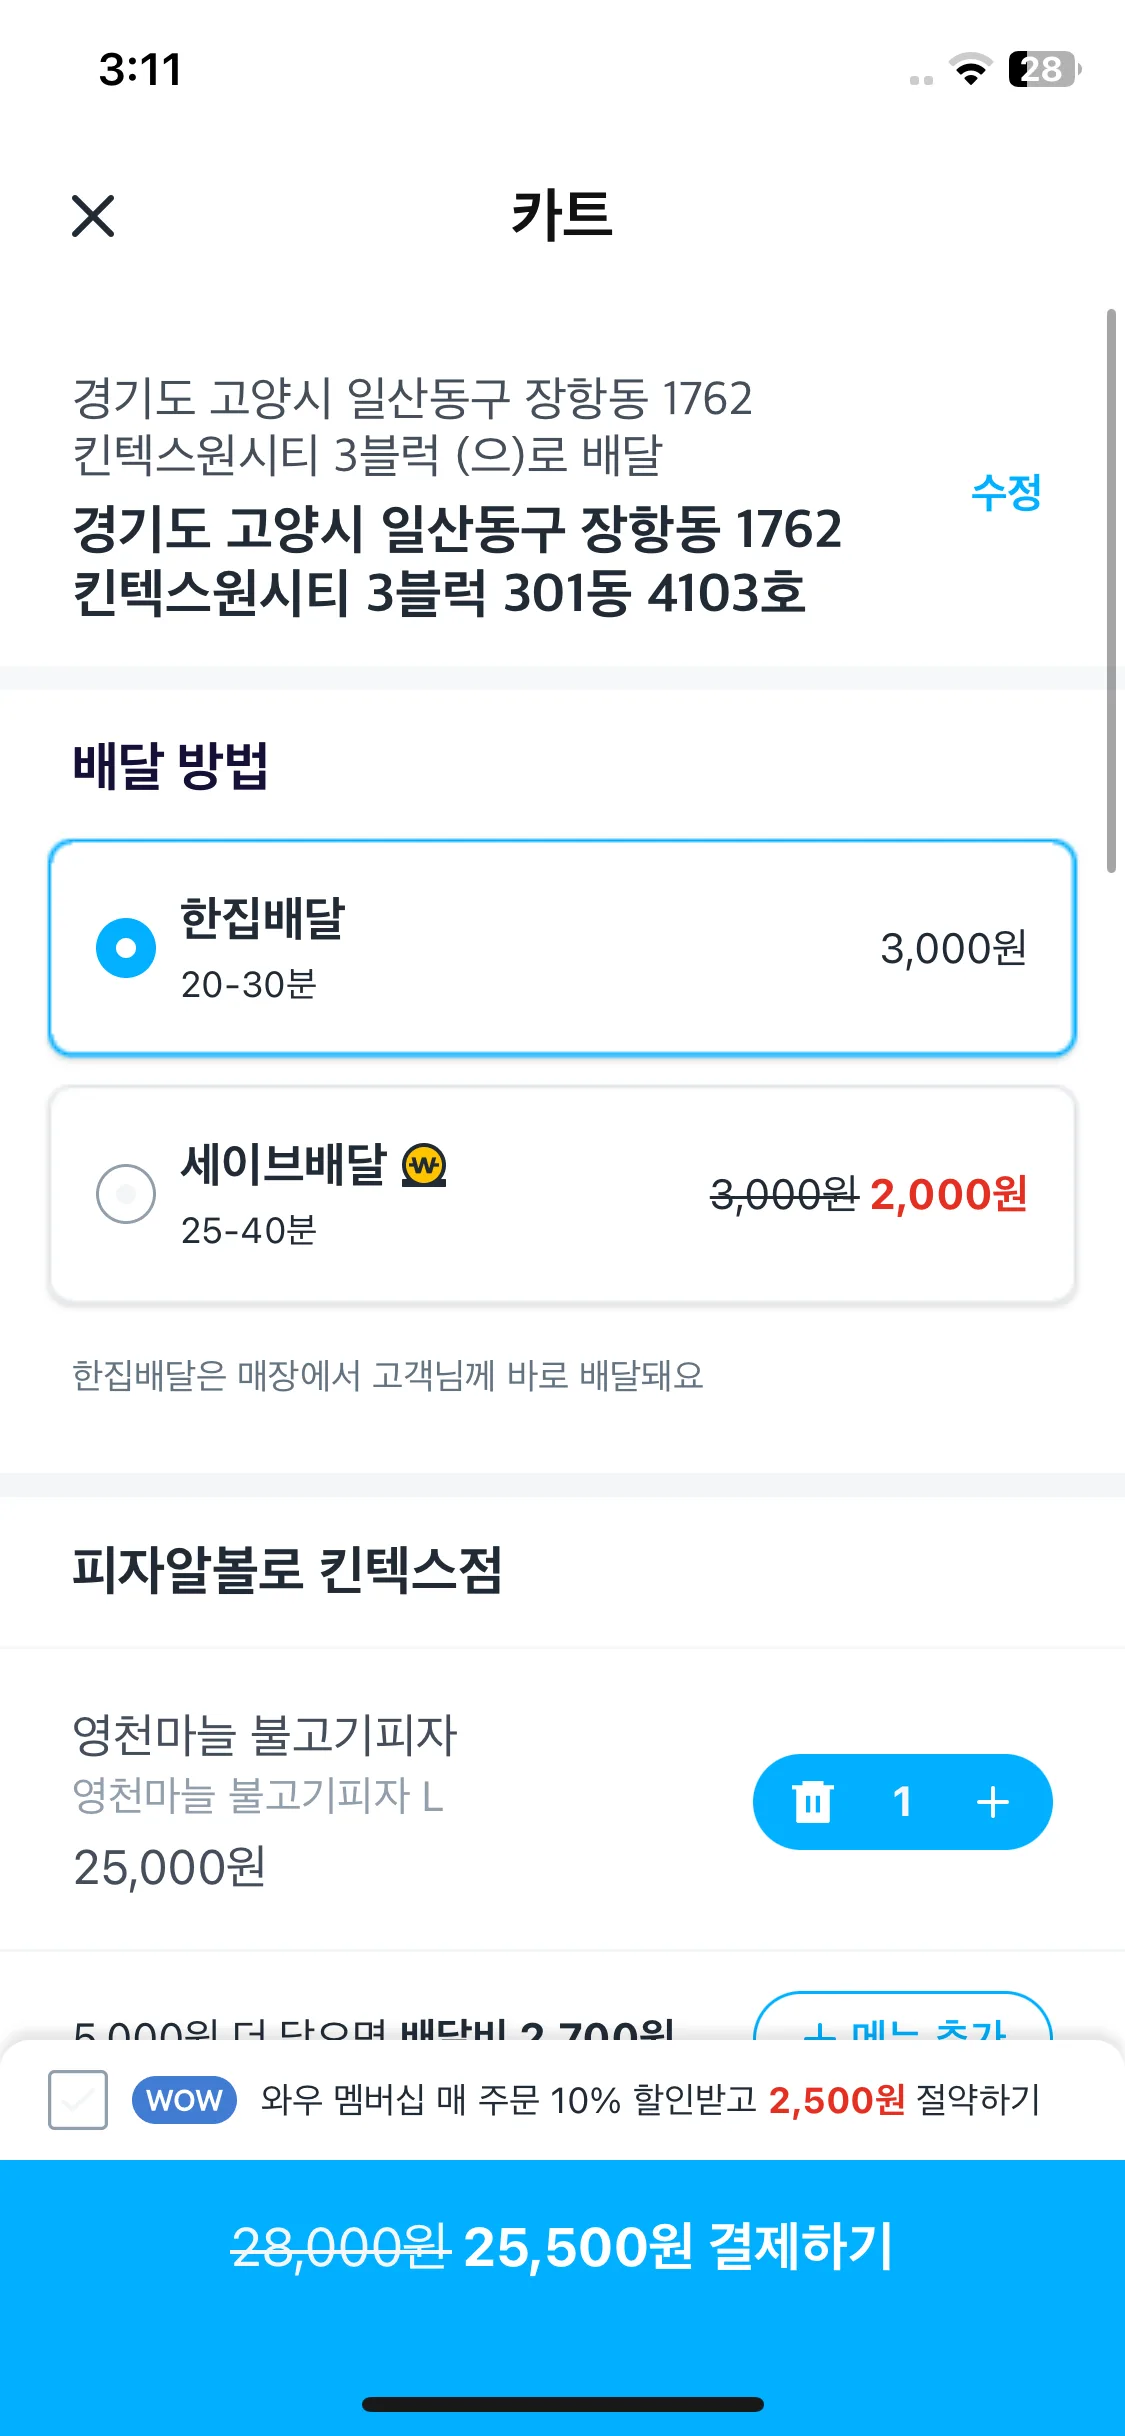This screenshot has height=2436, width=1125.
Task: Increase pizza quantity with plus icon
Action: 993,1802
